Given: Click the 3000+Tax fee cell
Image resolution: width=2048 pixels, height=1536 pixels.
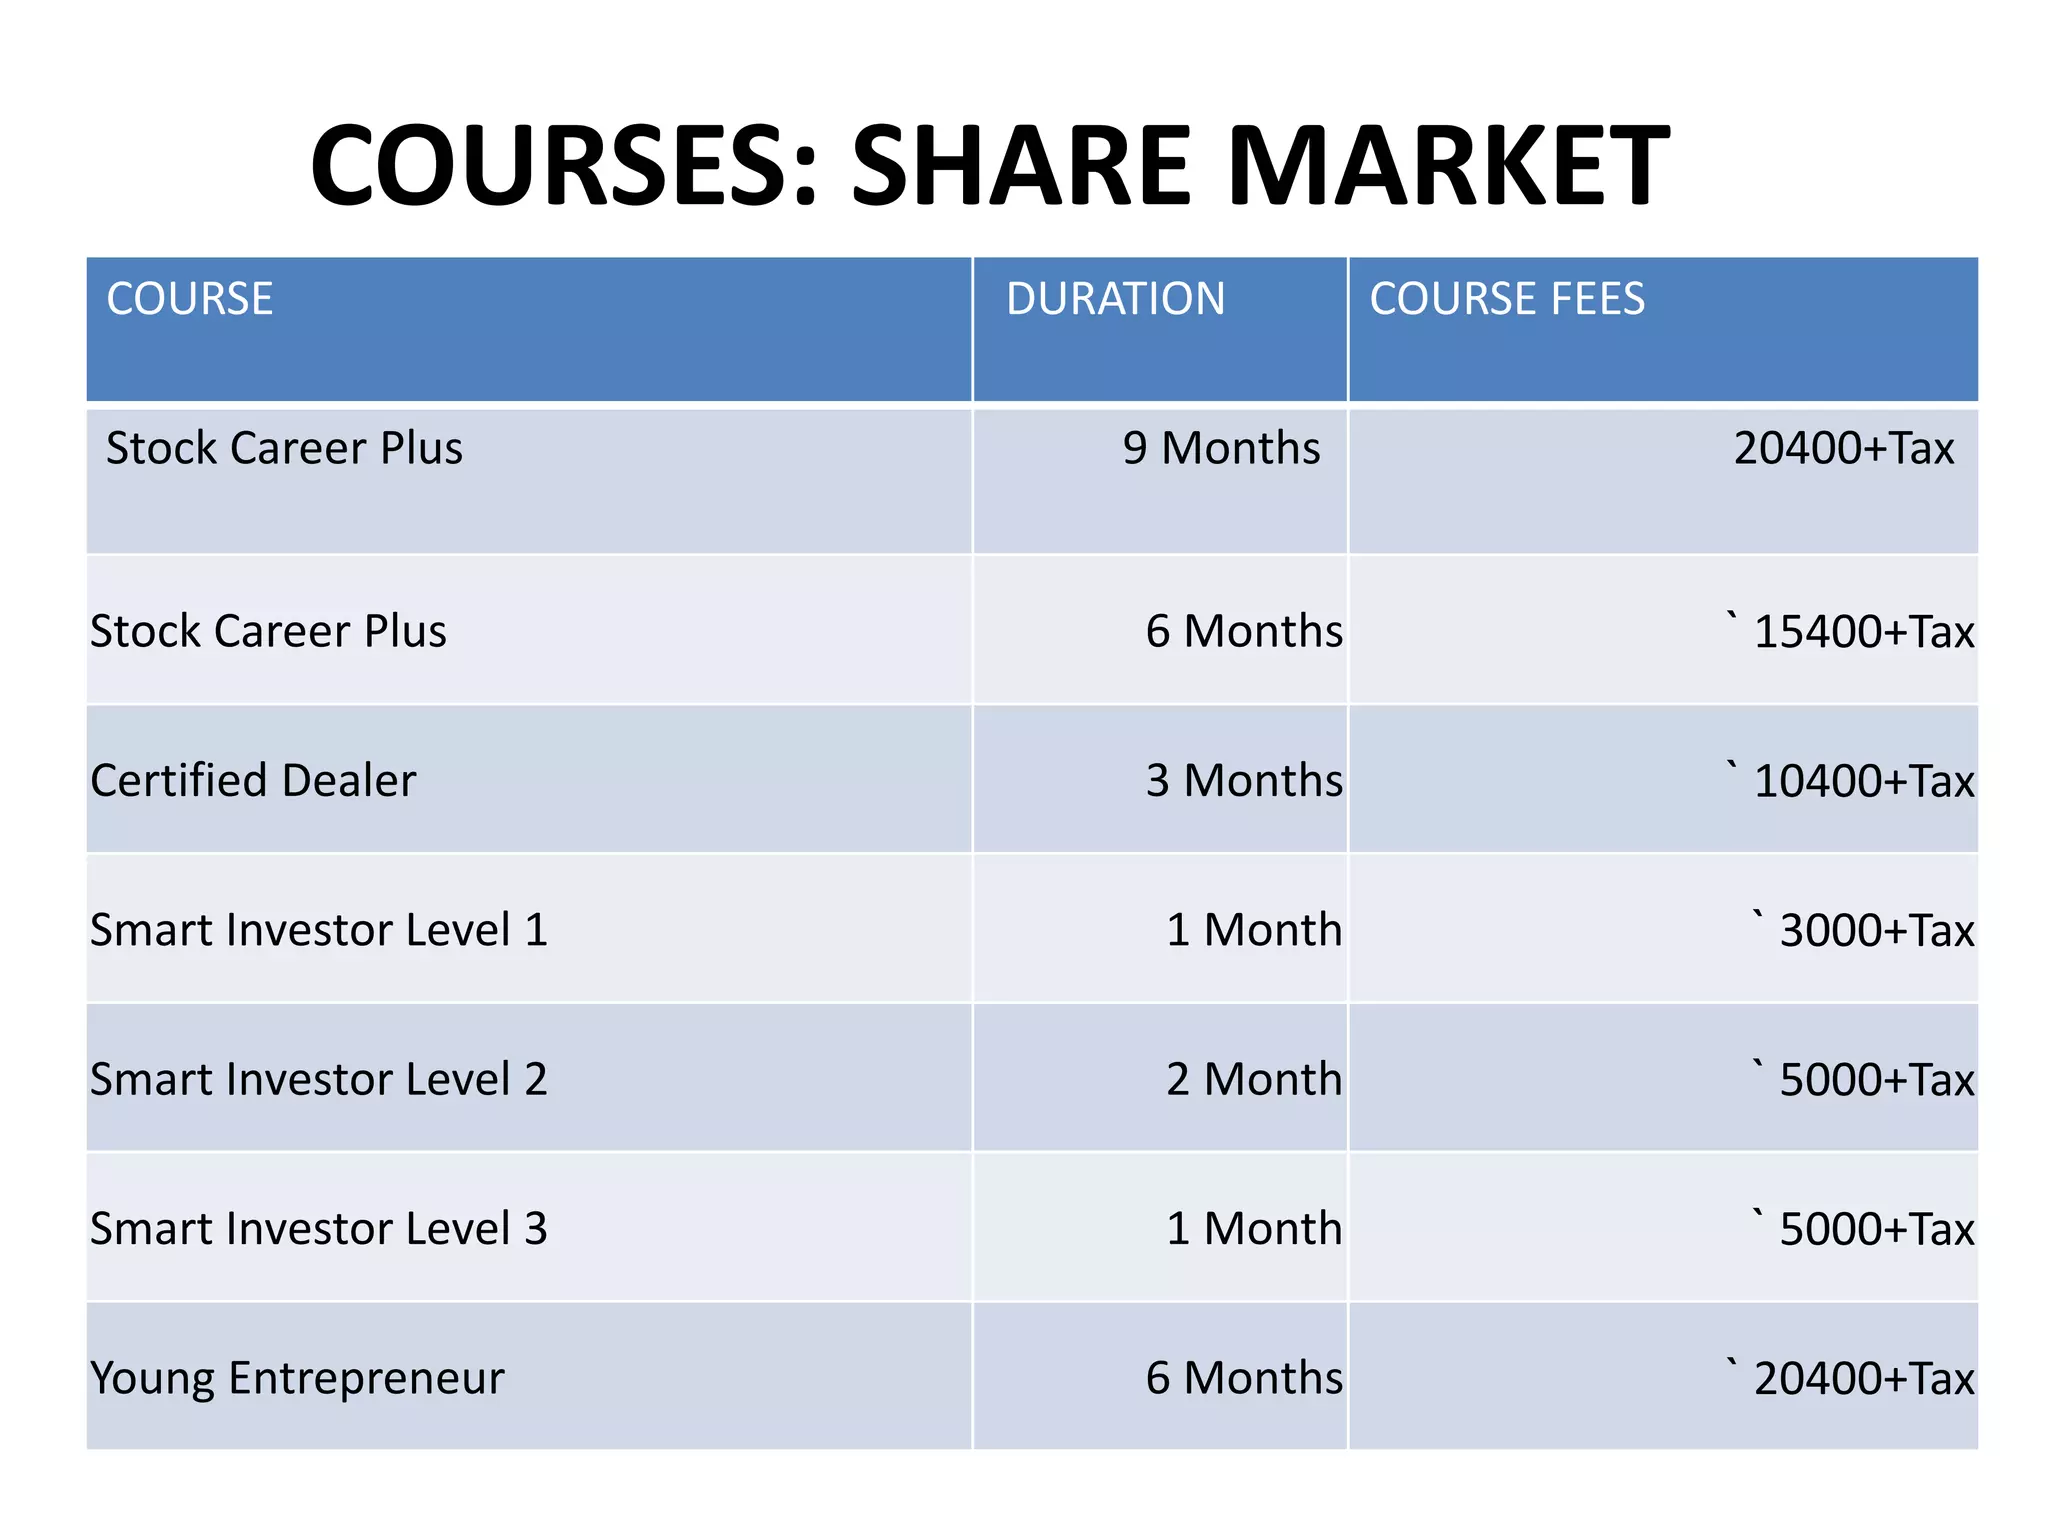Looking at the screenshot, I should click(1663, 929).
